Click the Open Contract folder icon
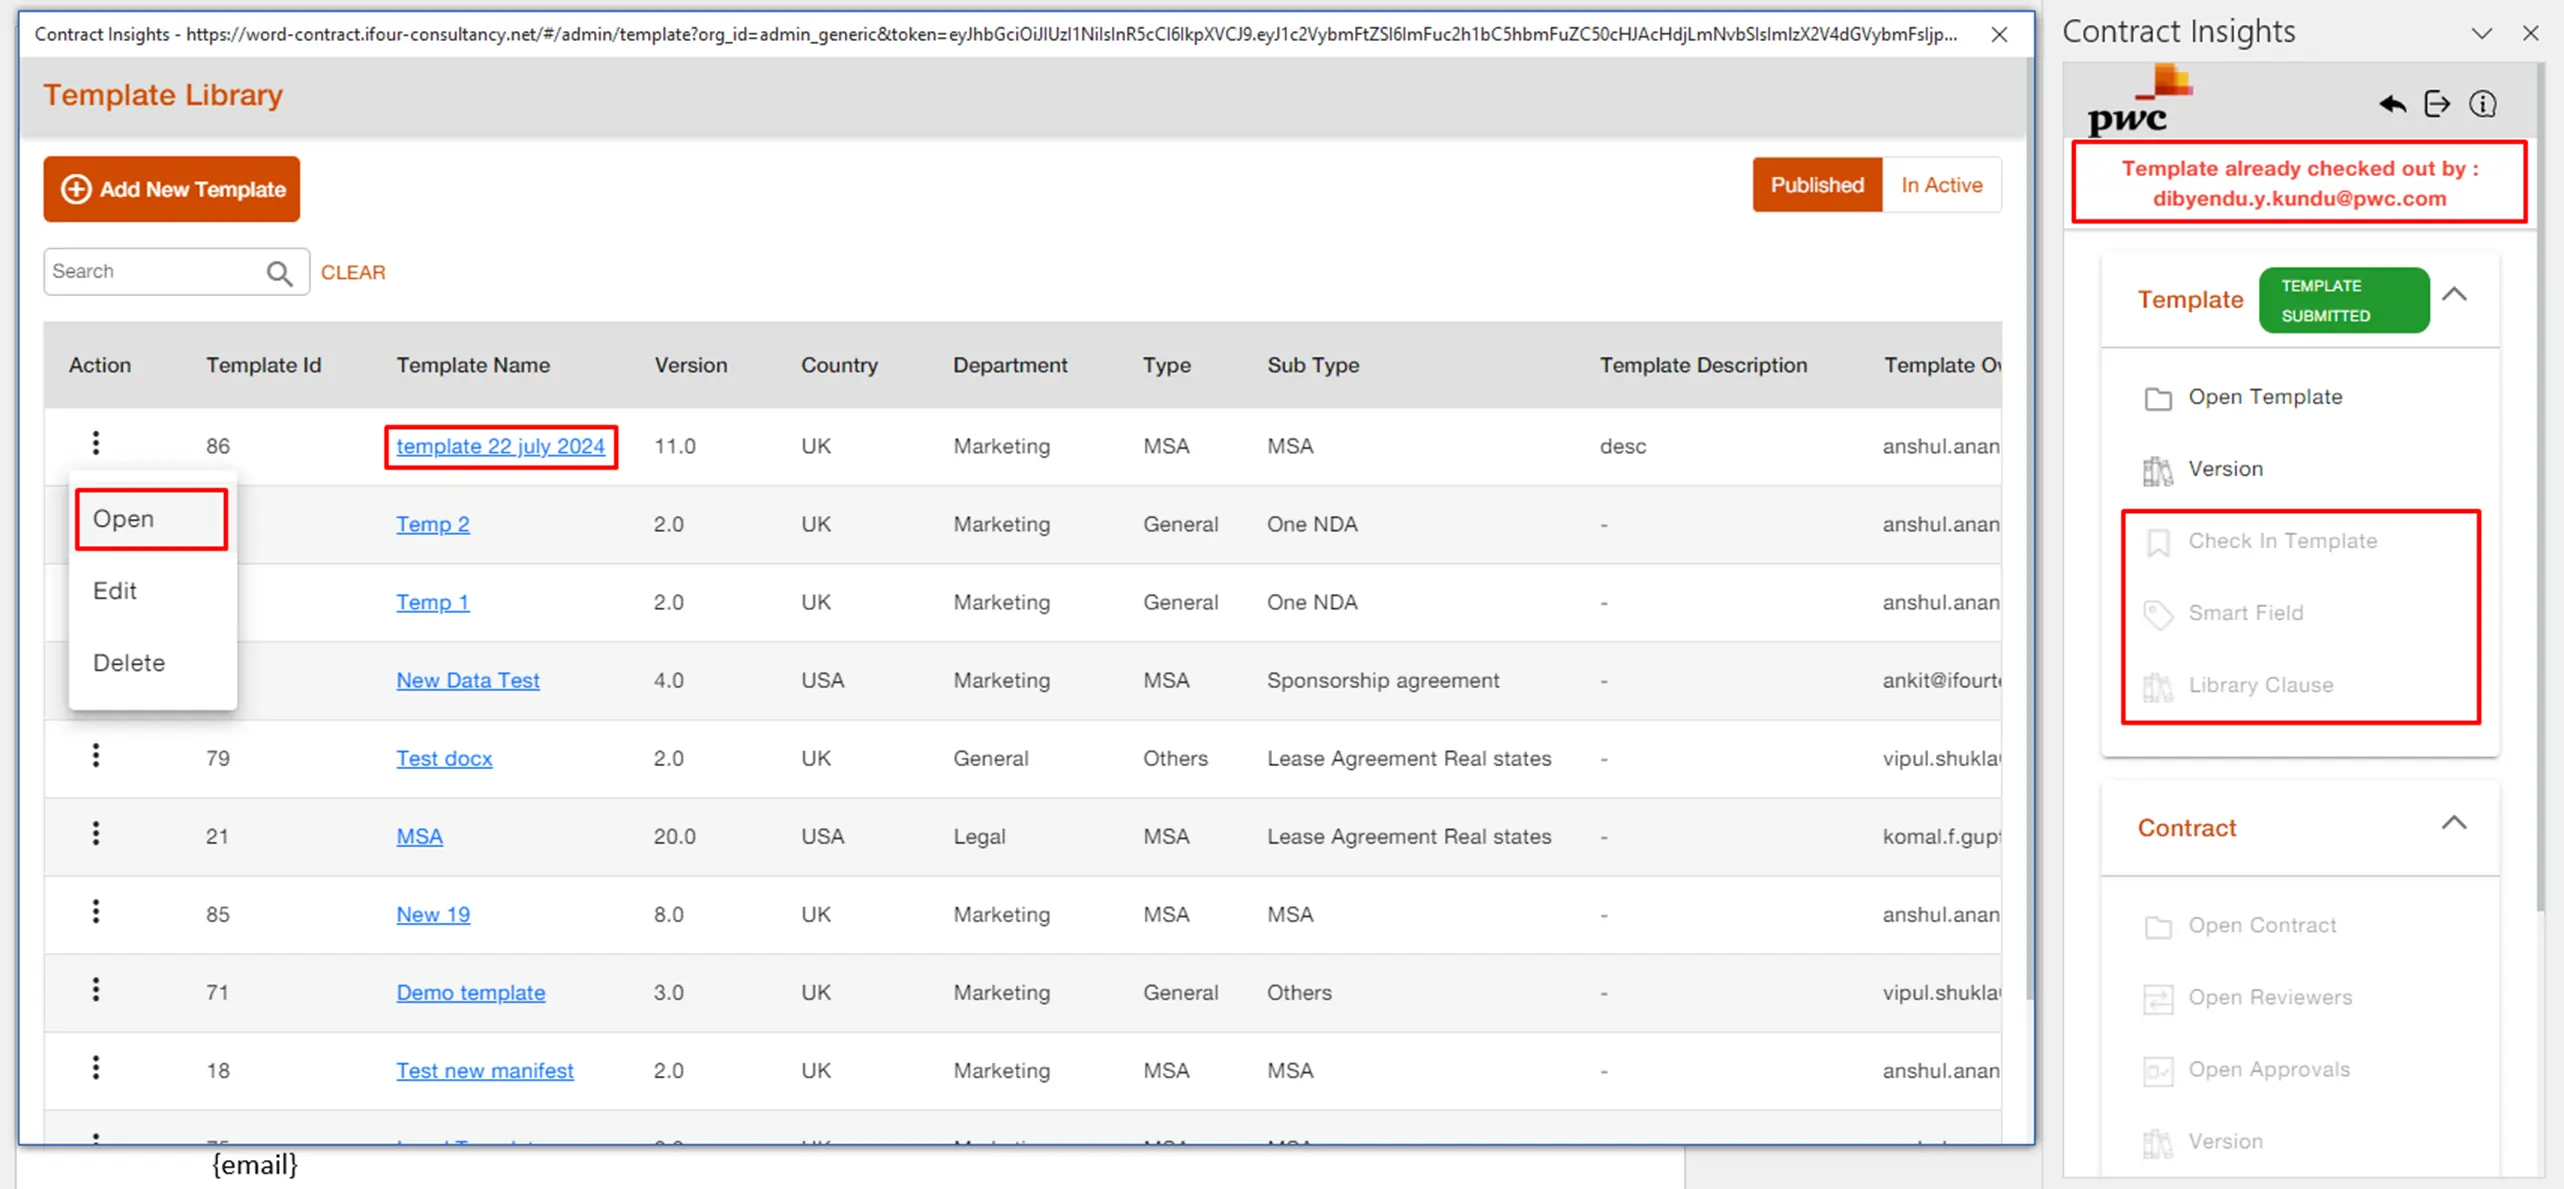Viewport: 2564px width, 1189px height. (x=2158, y=927)
